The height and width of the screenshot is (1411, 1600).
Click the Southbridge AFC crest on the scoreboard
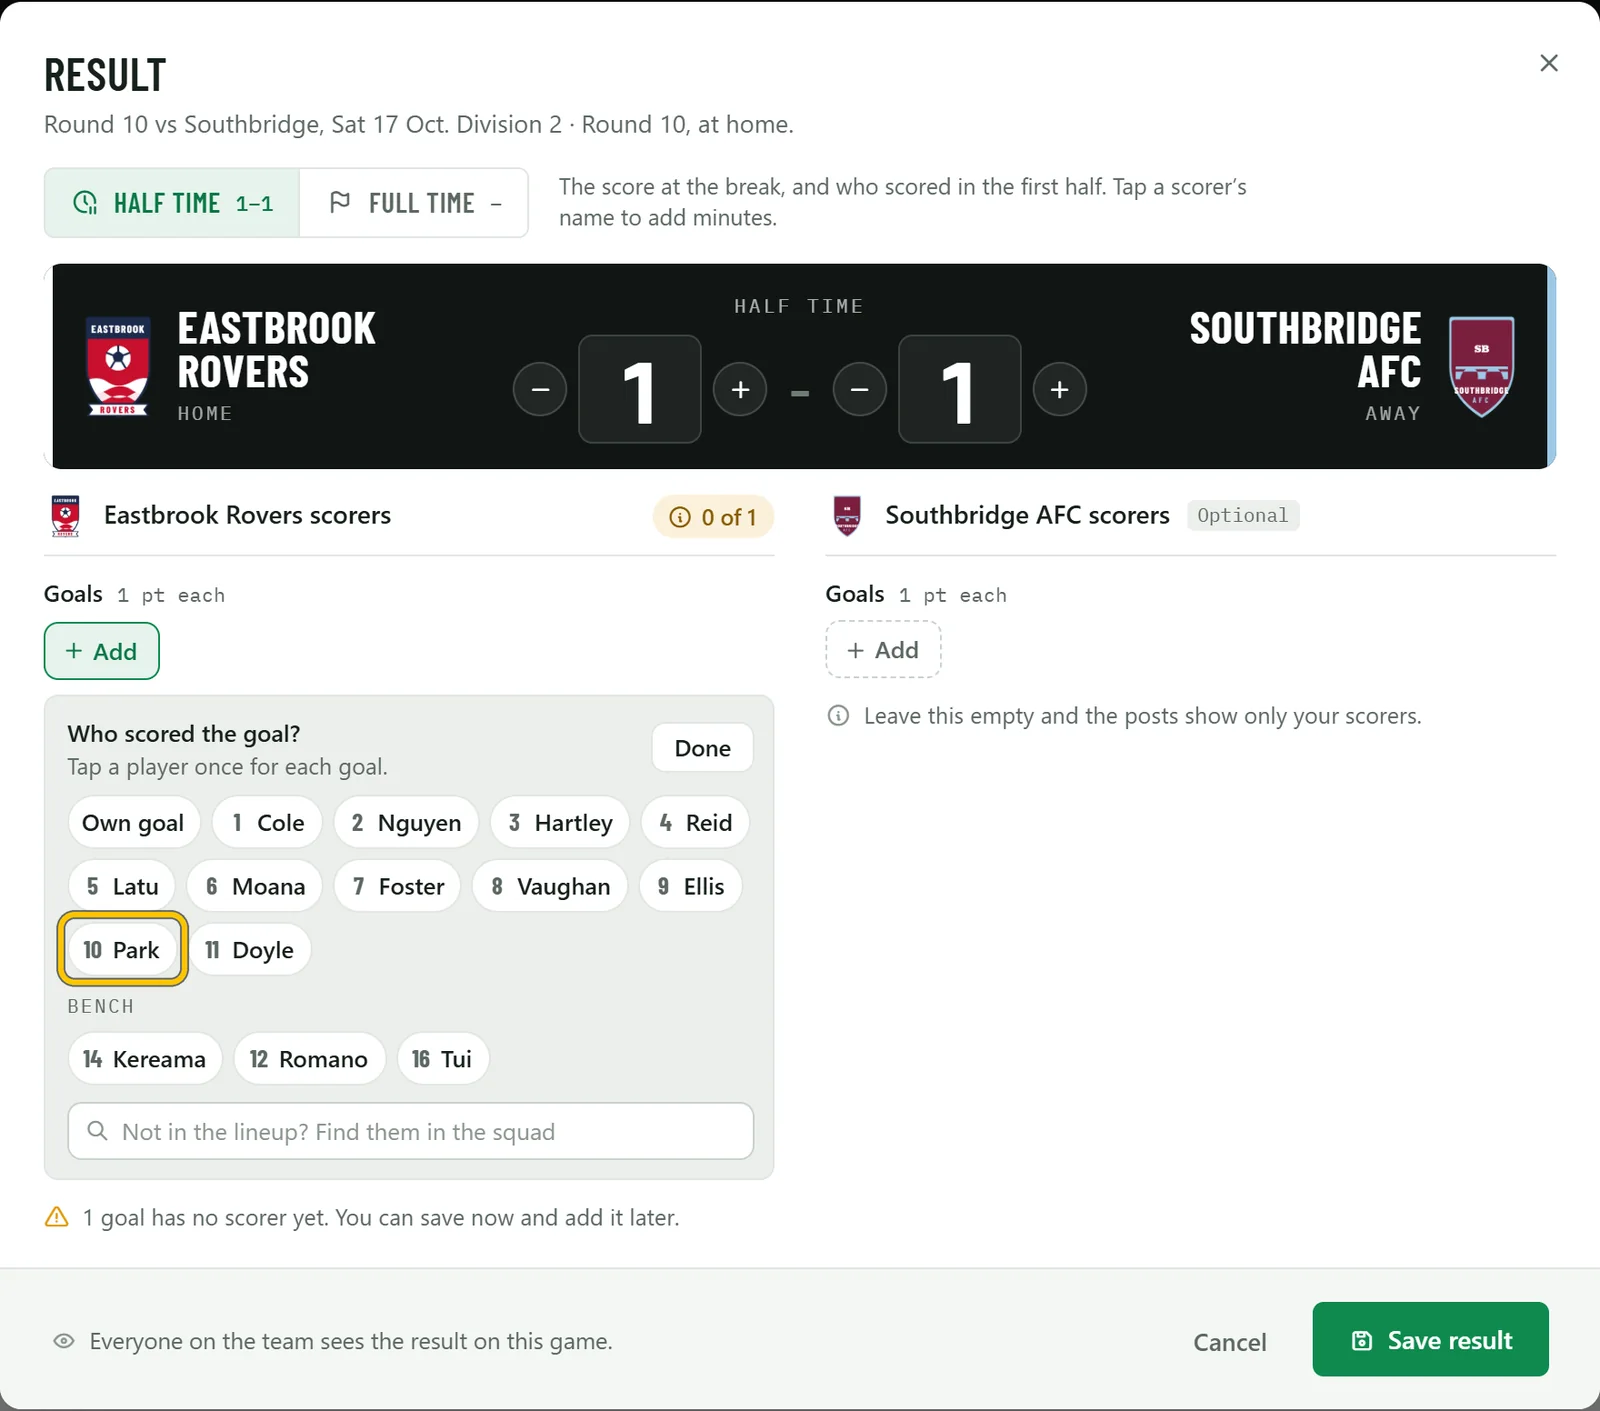(1481, 367)
